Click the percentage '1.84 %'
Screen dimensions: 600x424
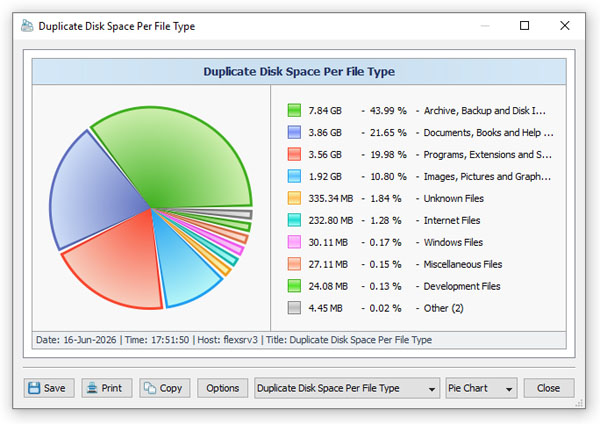click(x=385, y=198)
